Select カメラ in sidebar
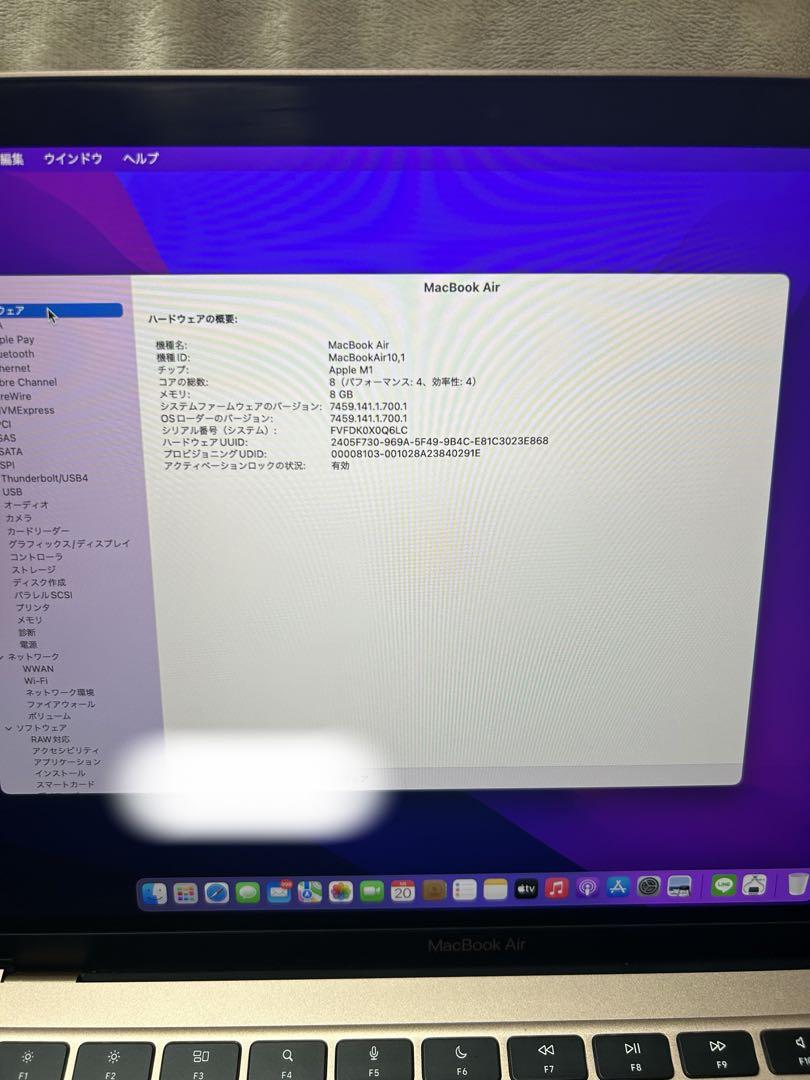 19,518
